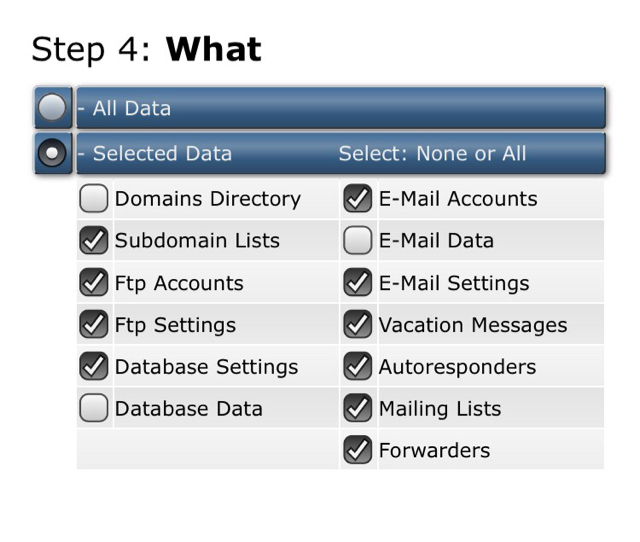This screenshot has height=542, width=640.
Task: Click the Selected Data header label
Action: click(x=162, y=153)
